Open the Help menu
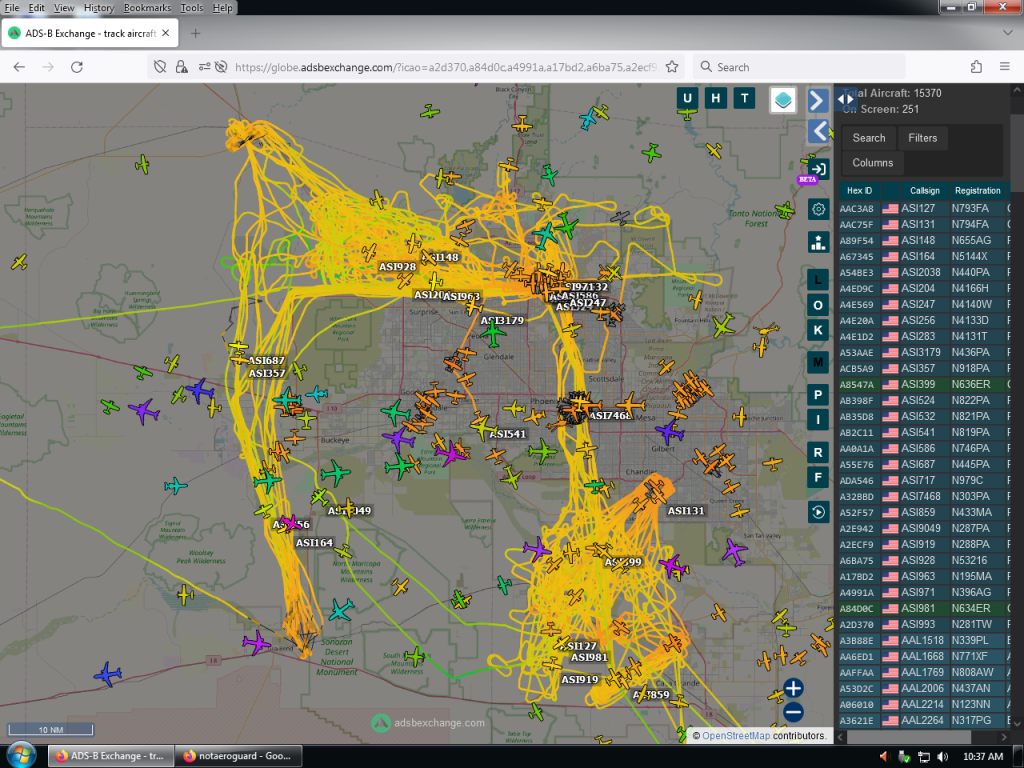This screenshot has height=768, width=1024. pos(222,8)
